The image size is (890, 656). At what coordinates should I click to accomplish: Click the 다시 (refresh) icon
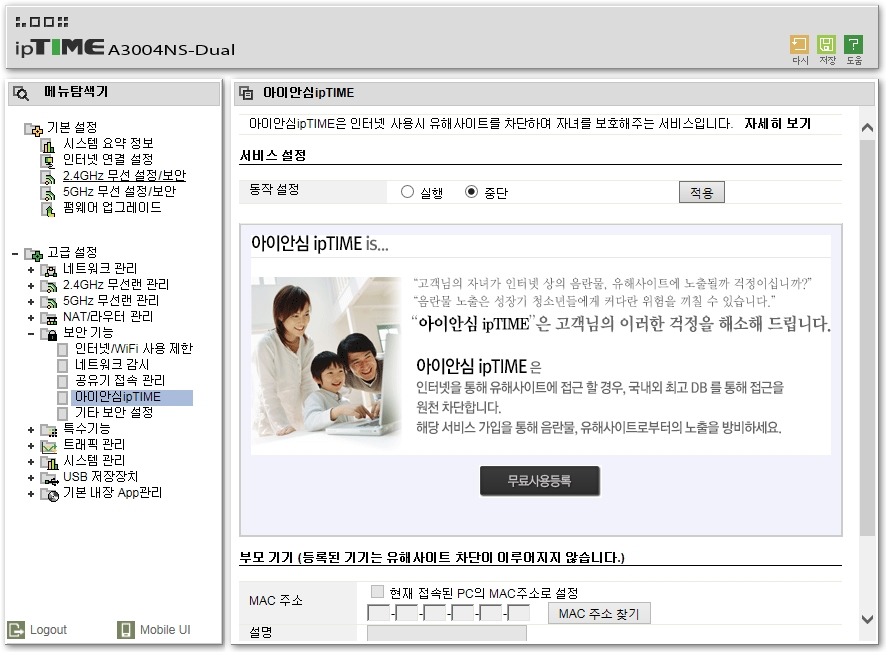799,45
